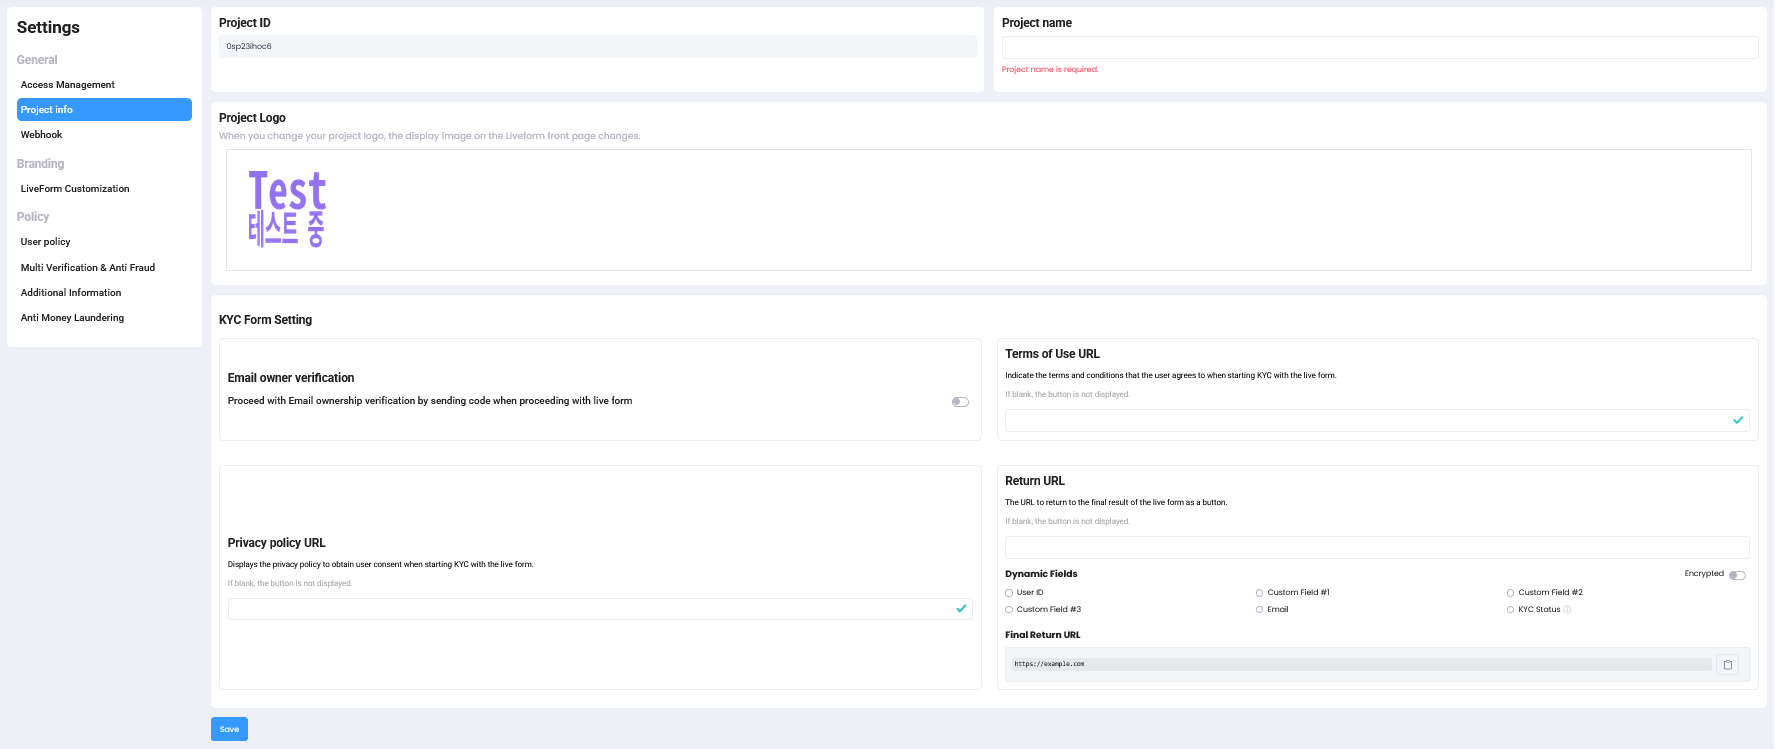Image resolution: width=1775 pixels, height=749 pixels.
Task: Click the Privacy policy URL checkmark icon
Action: point(961,608)
